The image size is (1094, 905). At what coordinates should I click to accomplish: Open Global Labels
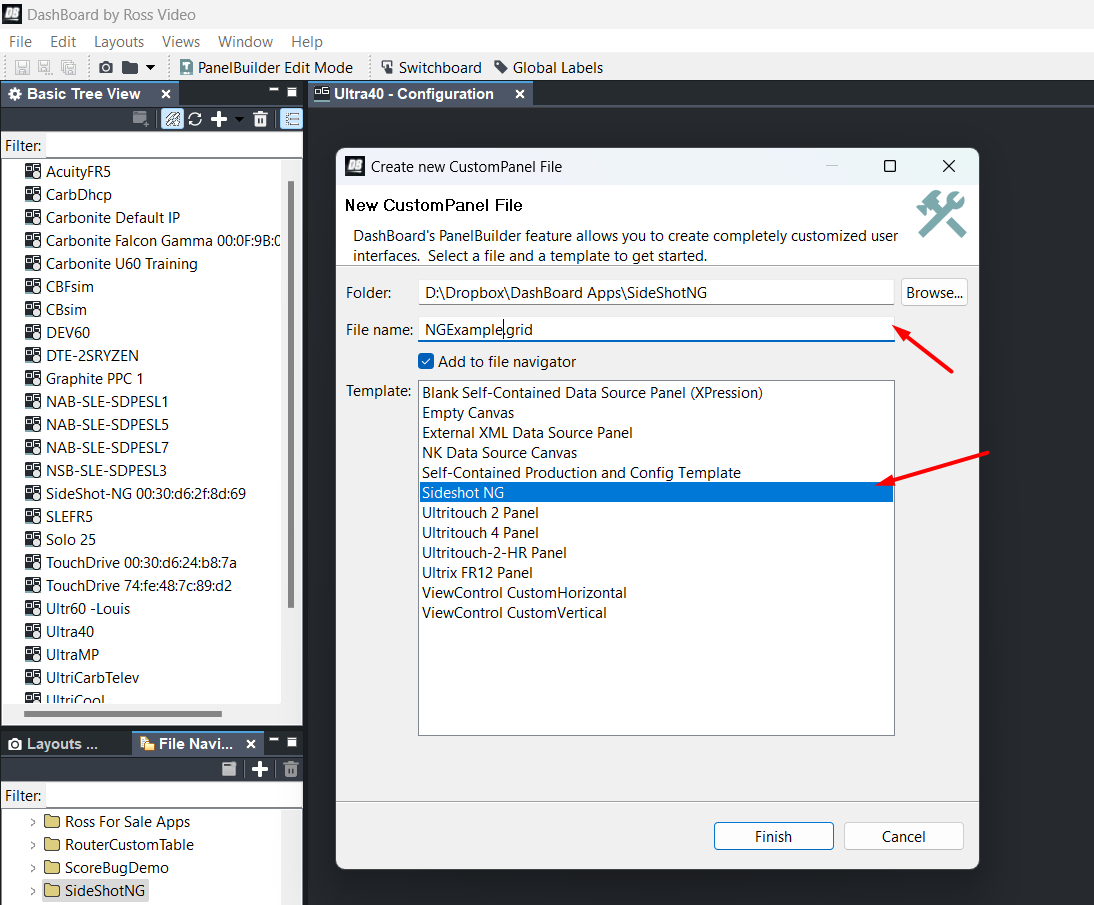[548, 68]
